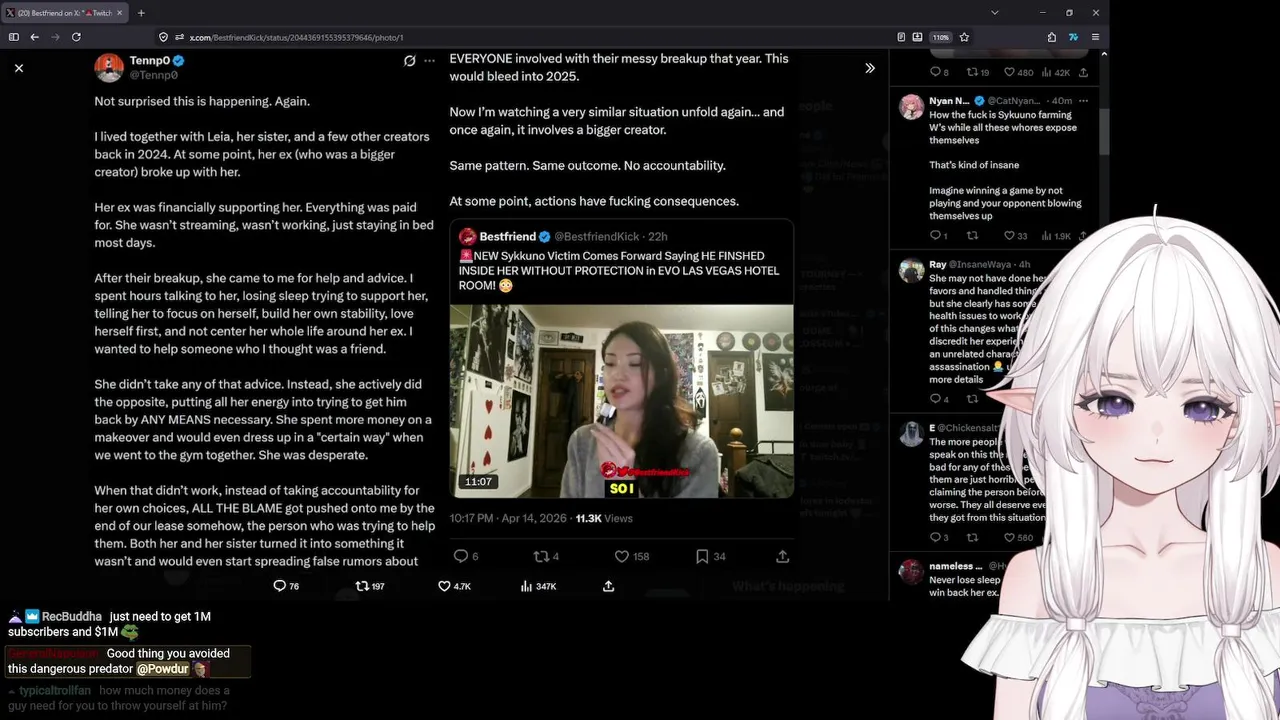
Task: Open Tenn0's profile avatar
Action: [x=109, y=67]
